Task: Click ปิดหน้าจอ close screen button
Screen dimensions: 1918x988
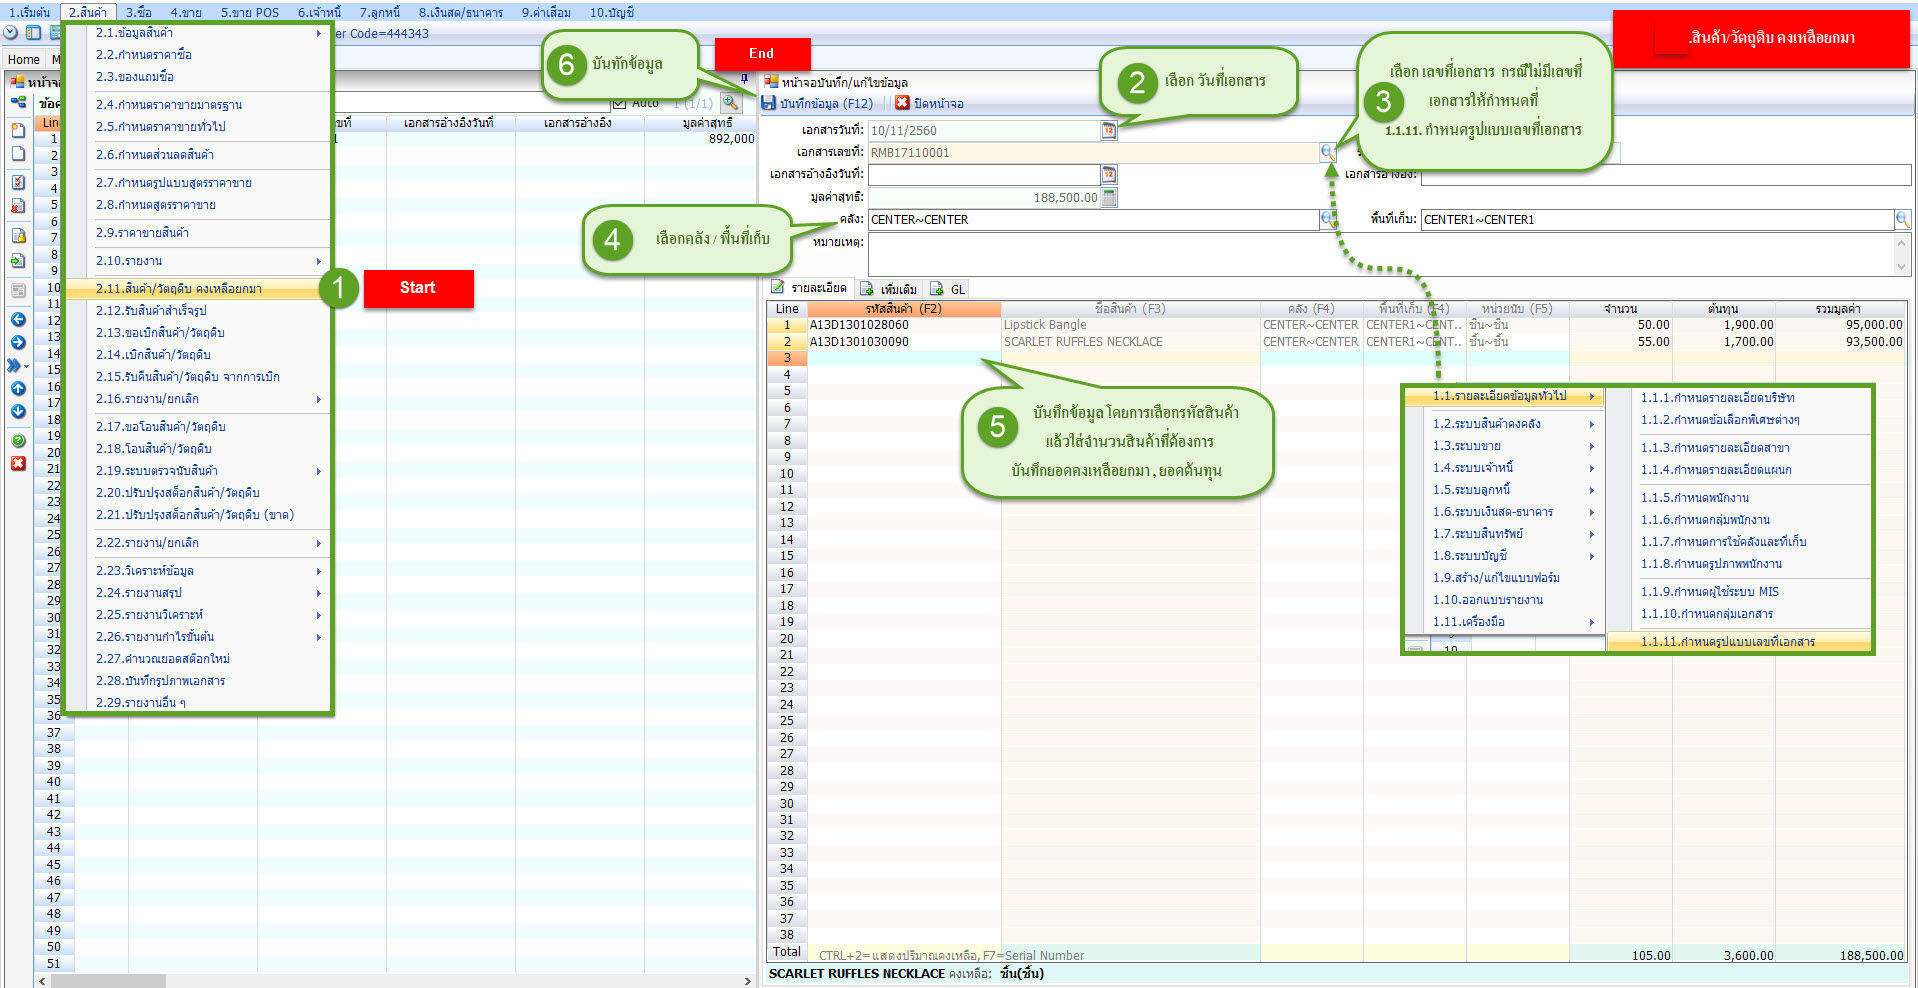Action: (930, 103)
